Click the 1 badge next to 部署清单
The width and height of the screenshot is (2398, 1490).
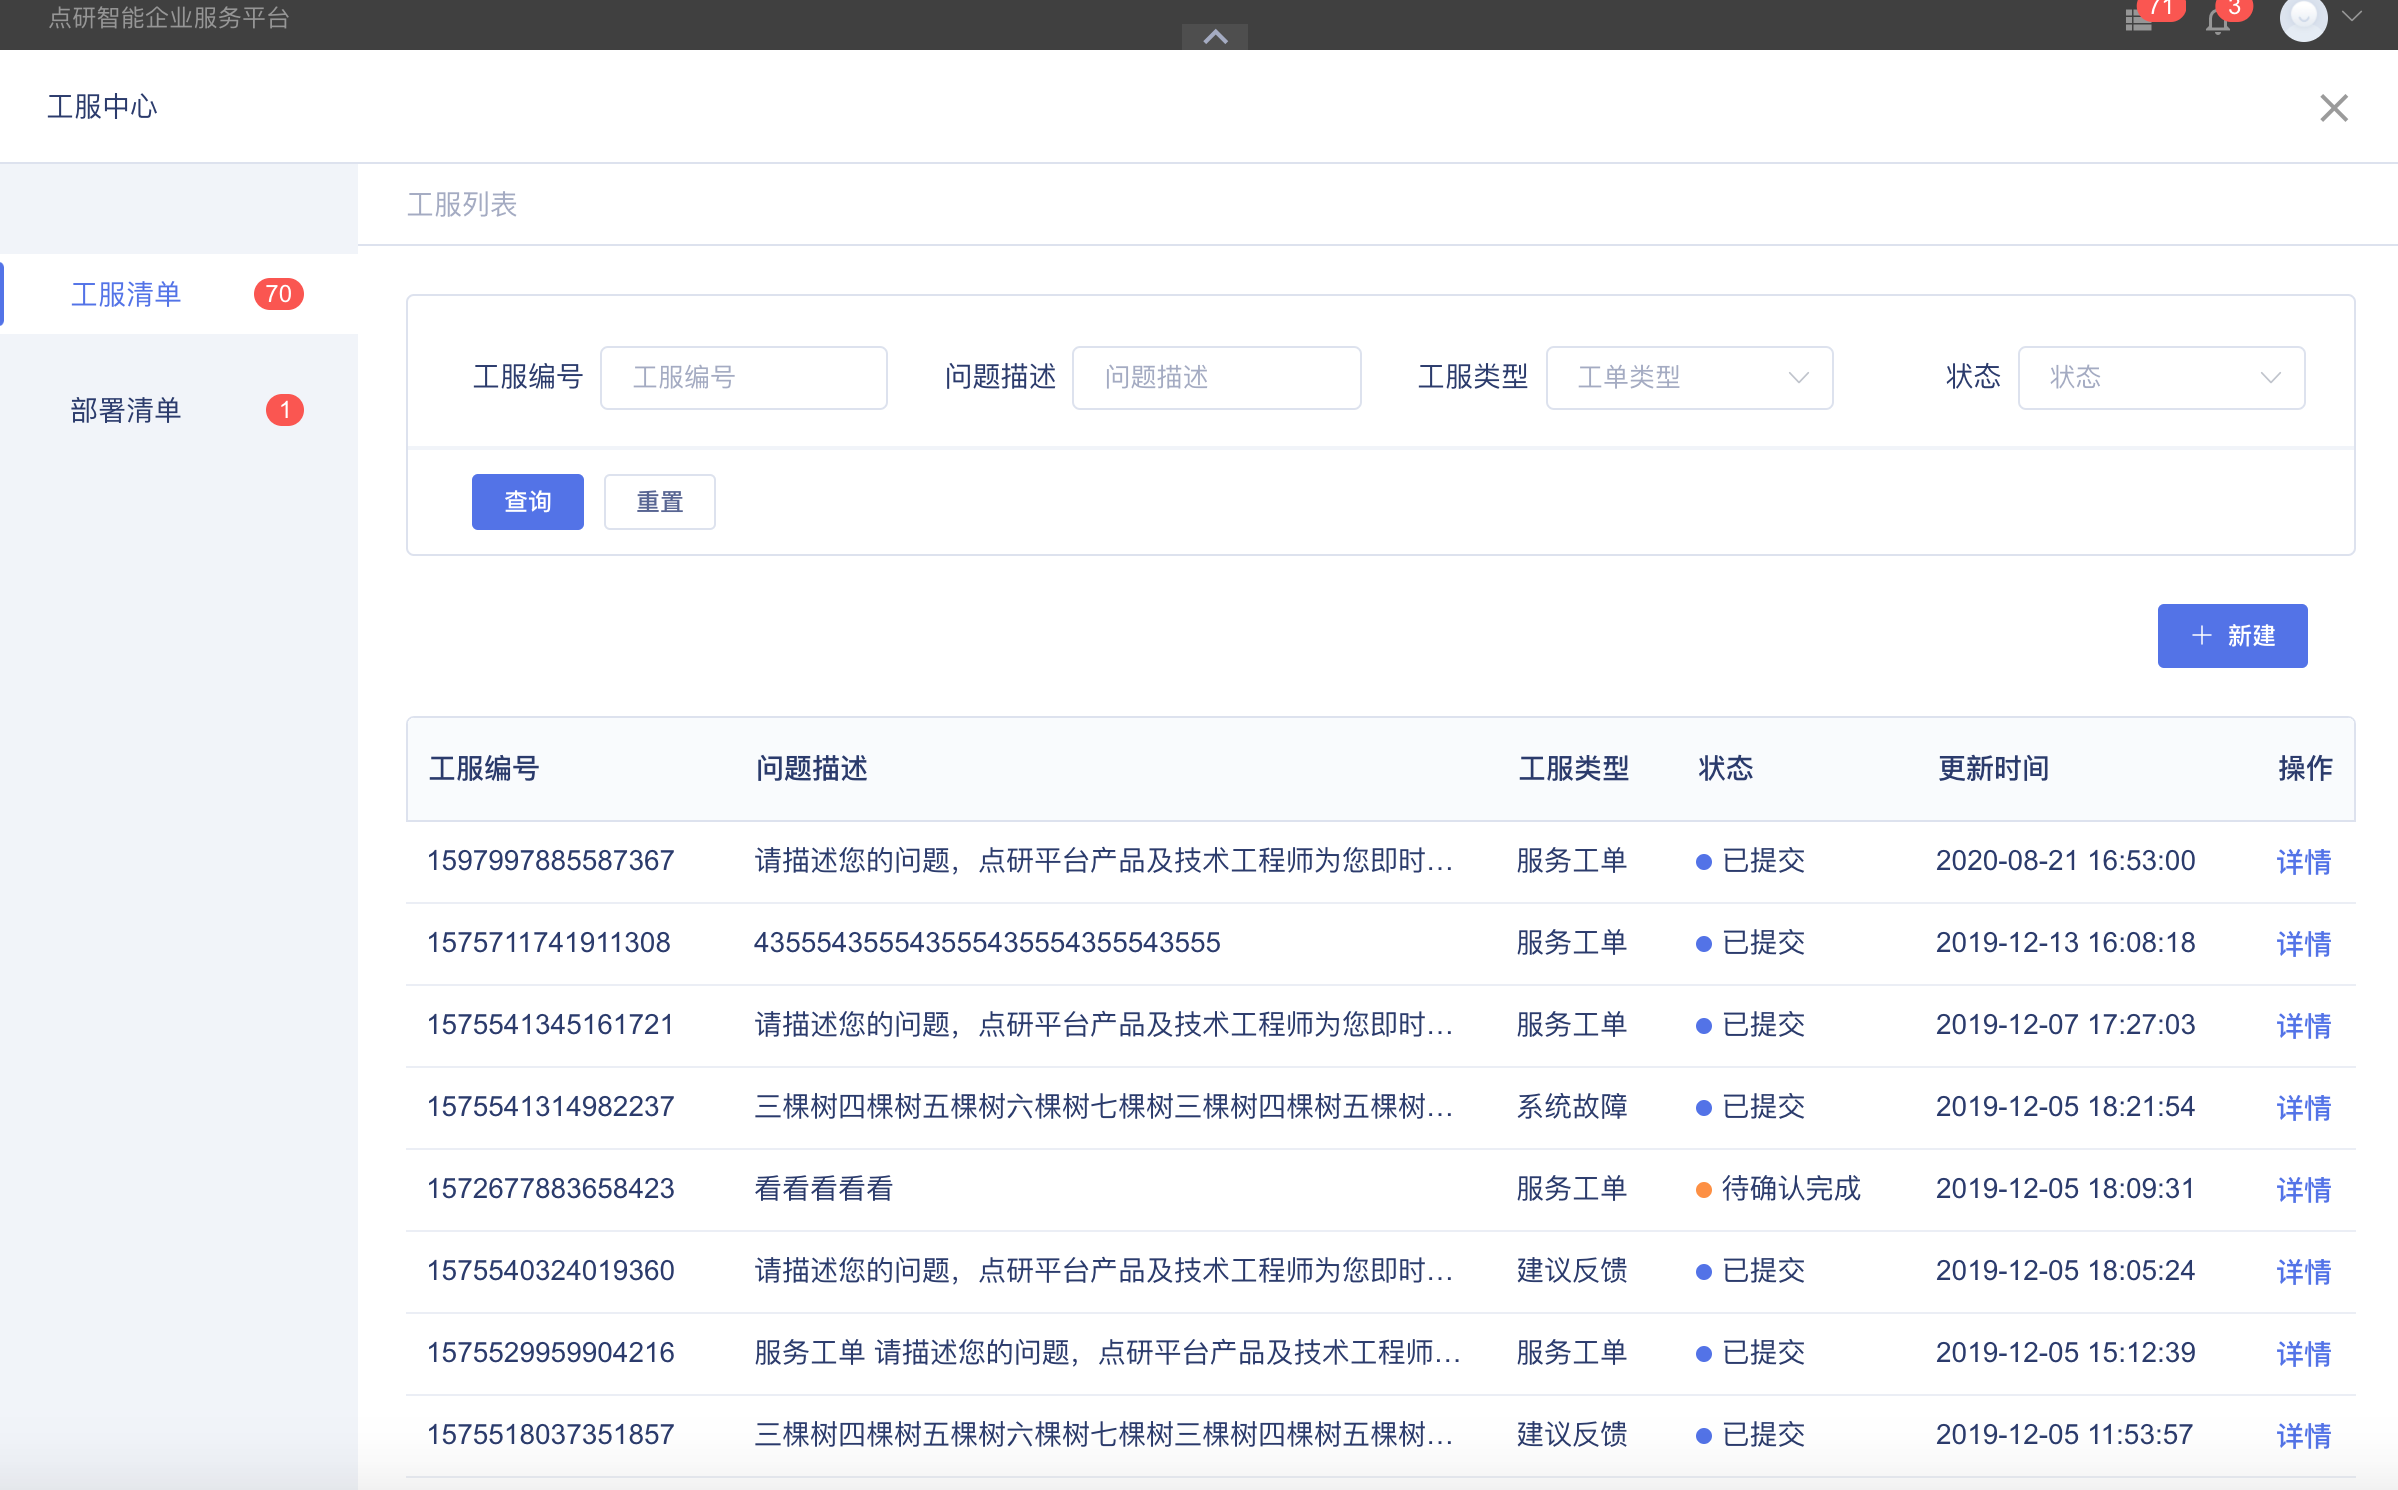(285, 410)
